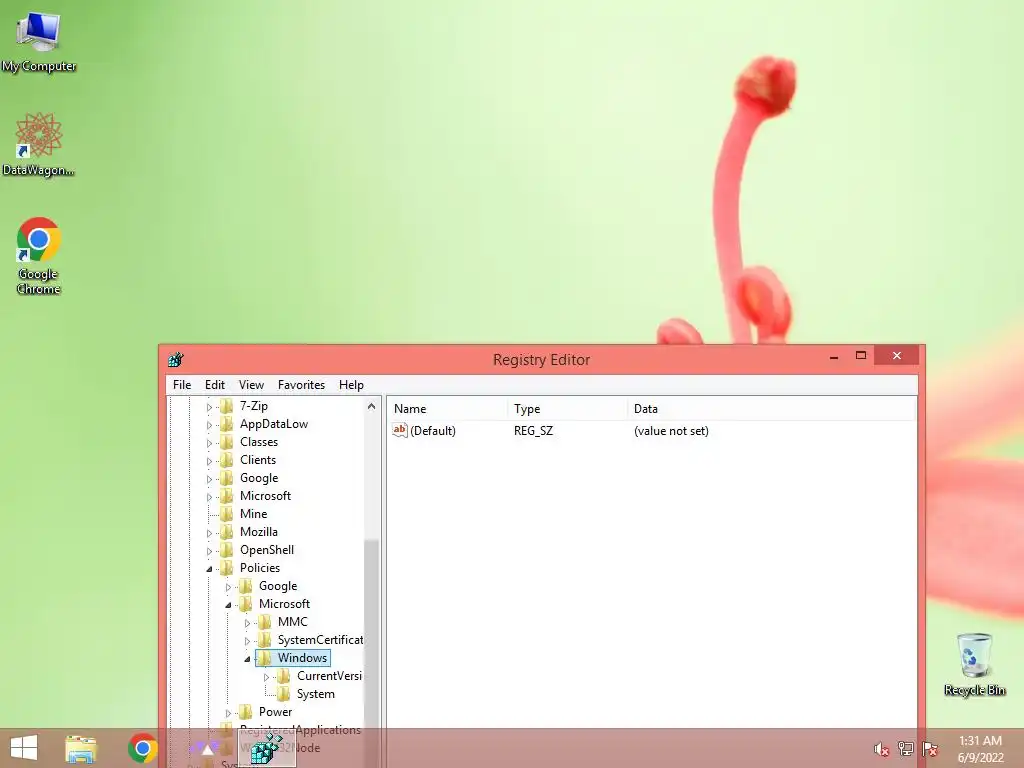
Task: Expand the SystemCertificates key
Action: click(247, 641)
